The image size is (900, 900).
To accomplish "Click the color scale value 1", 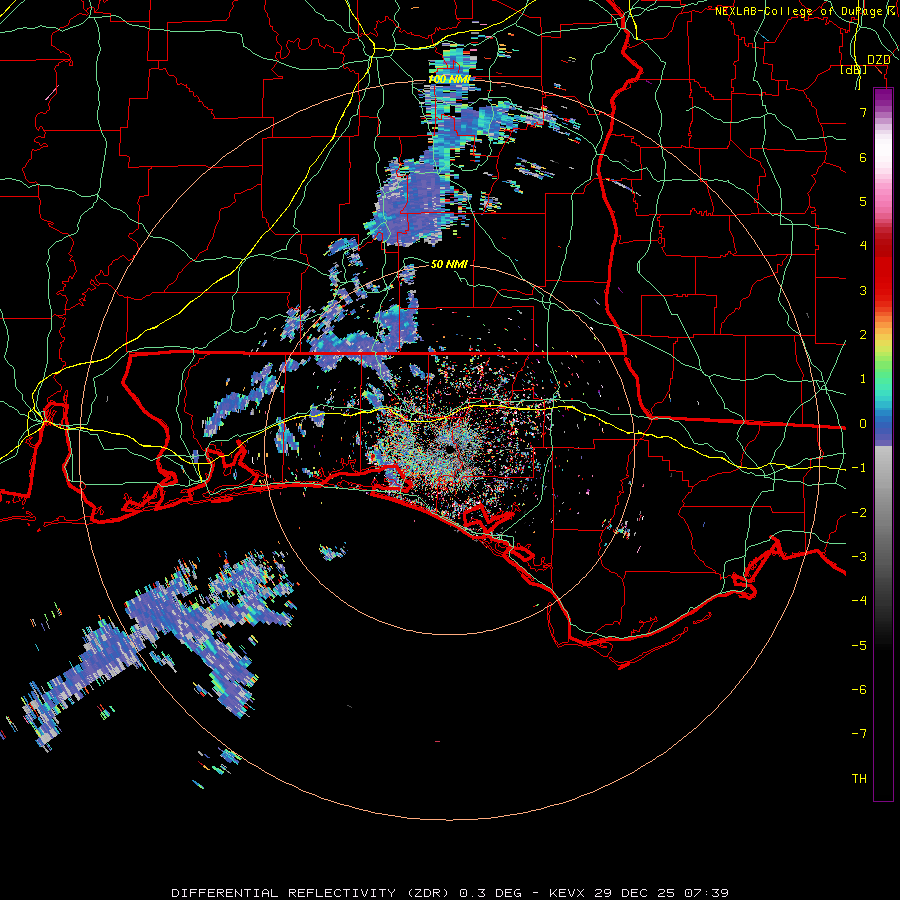I will (863, 379).
